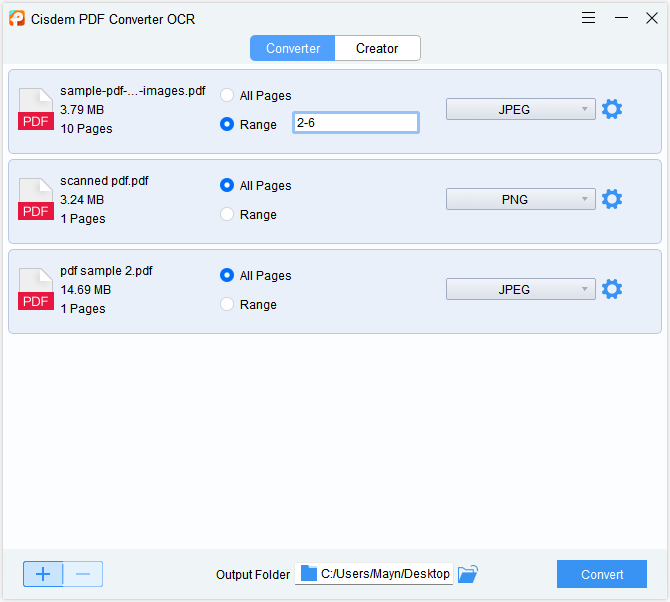
Task: Expand JPEG format dropdown for first file
Action: tap(520, 110)
